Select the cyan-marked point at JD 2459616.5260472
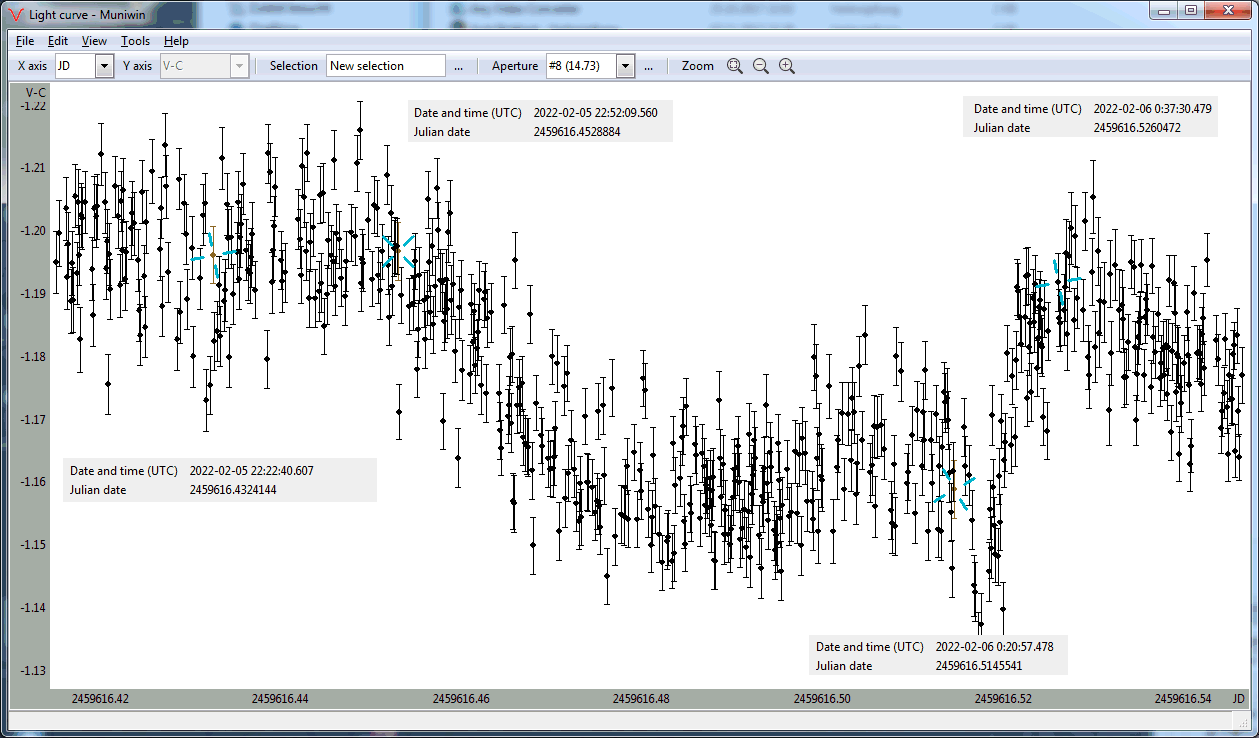1259x738 pixels. (x=1061, y=283)
